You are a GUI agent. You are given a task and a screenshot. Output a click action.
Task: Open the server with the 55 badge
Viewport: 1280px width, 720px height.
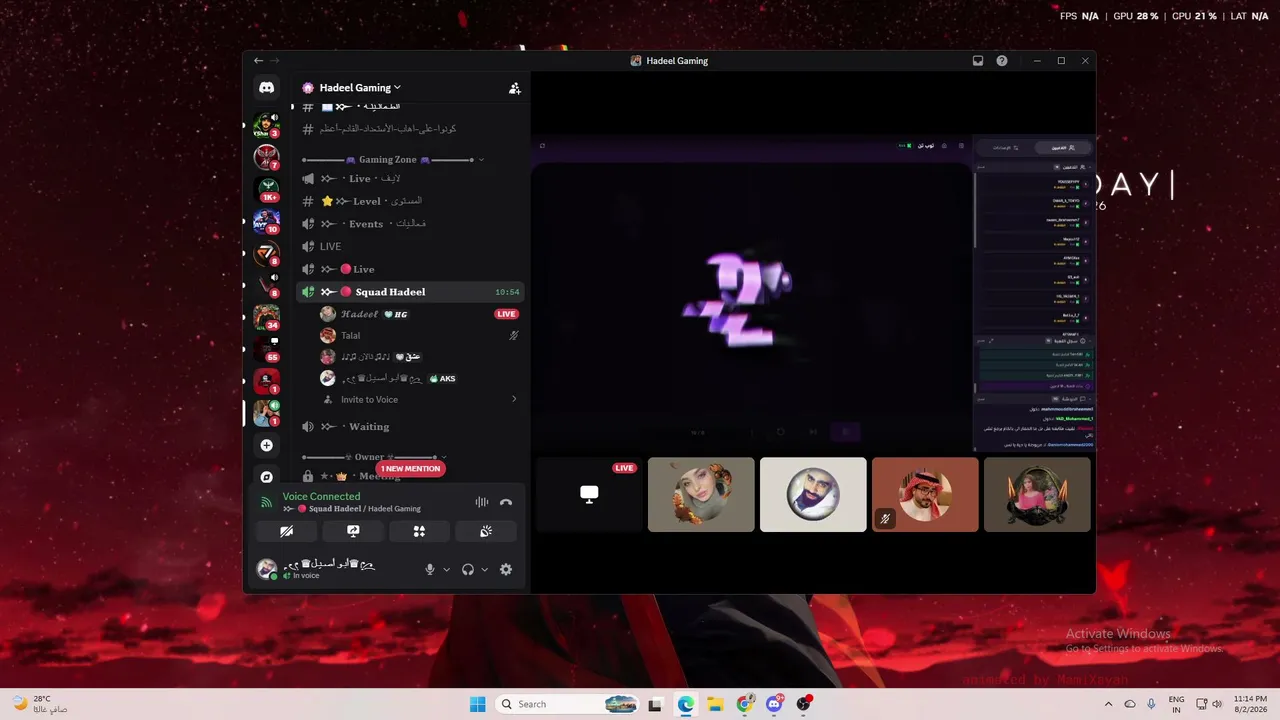266,348
